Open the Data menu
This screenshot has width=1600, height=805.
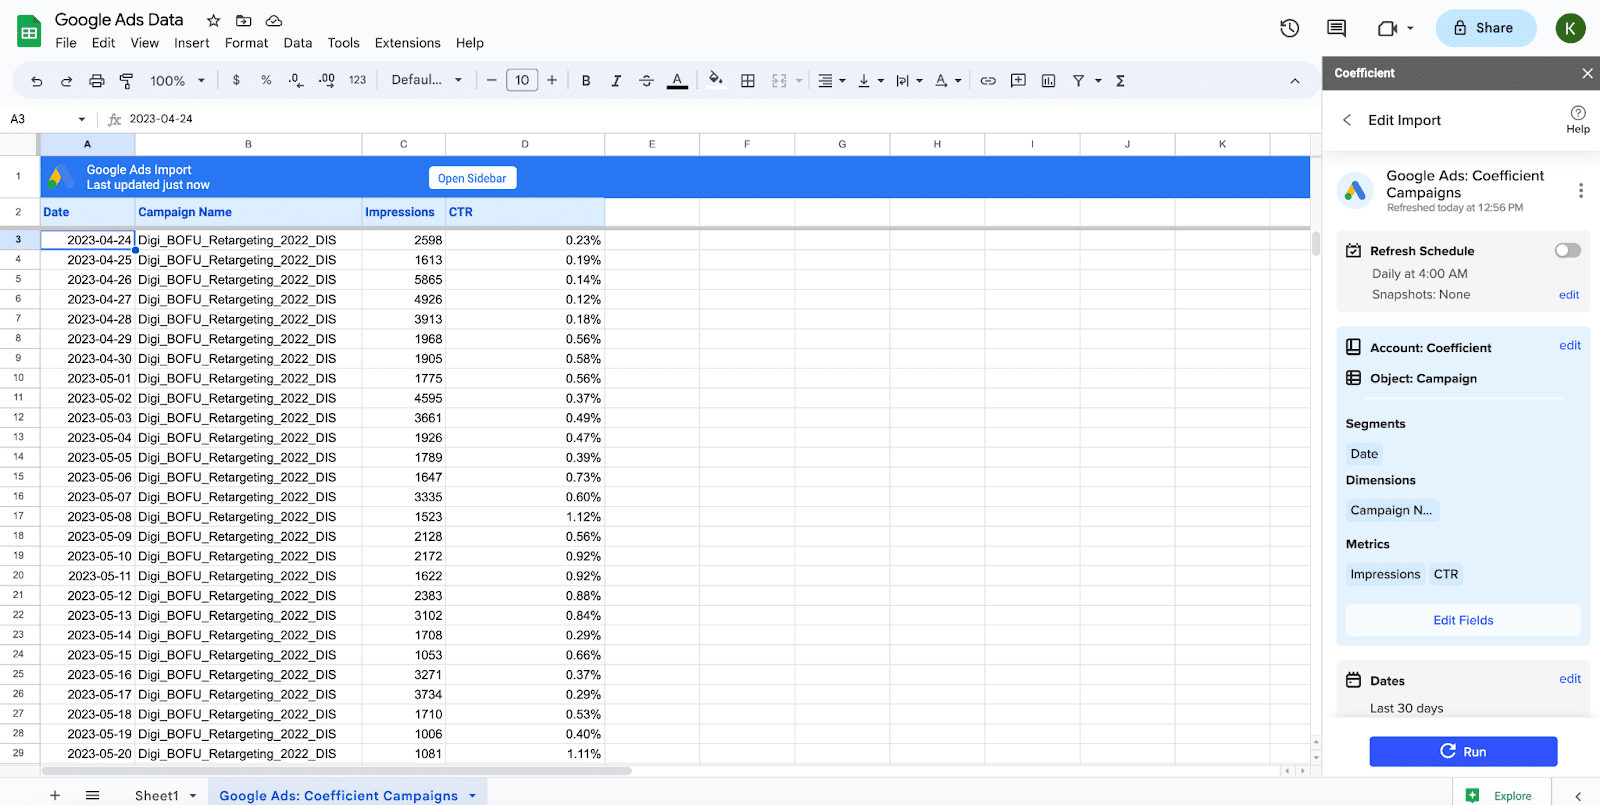click(298, 43)
